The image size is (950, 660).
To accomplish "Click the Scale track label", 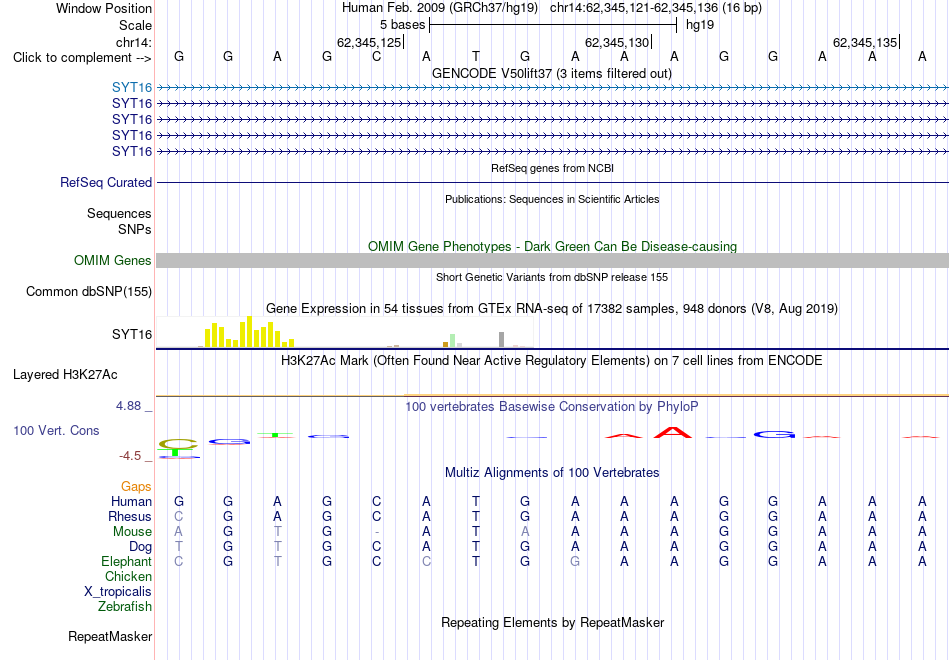I will tap(135, 25).
